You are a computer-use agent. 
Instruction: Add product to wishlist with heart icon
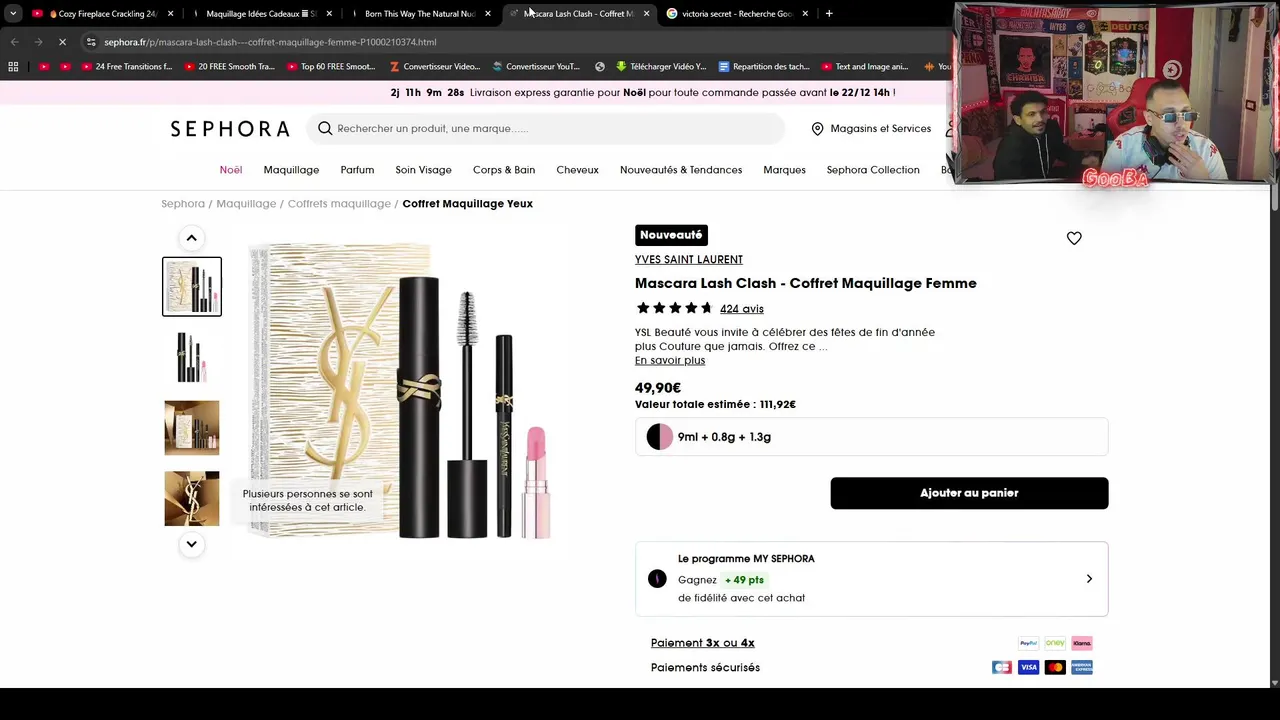click(1074, 238)
